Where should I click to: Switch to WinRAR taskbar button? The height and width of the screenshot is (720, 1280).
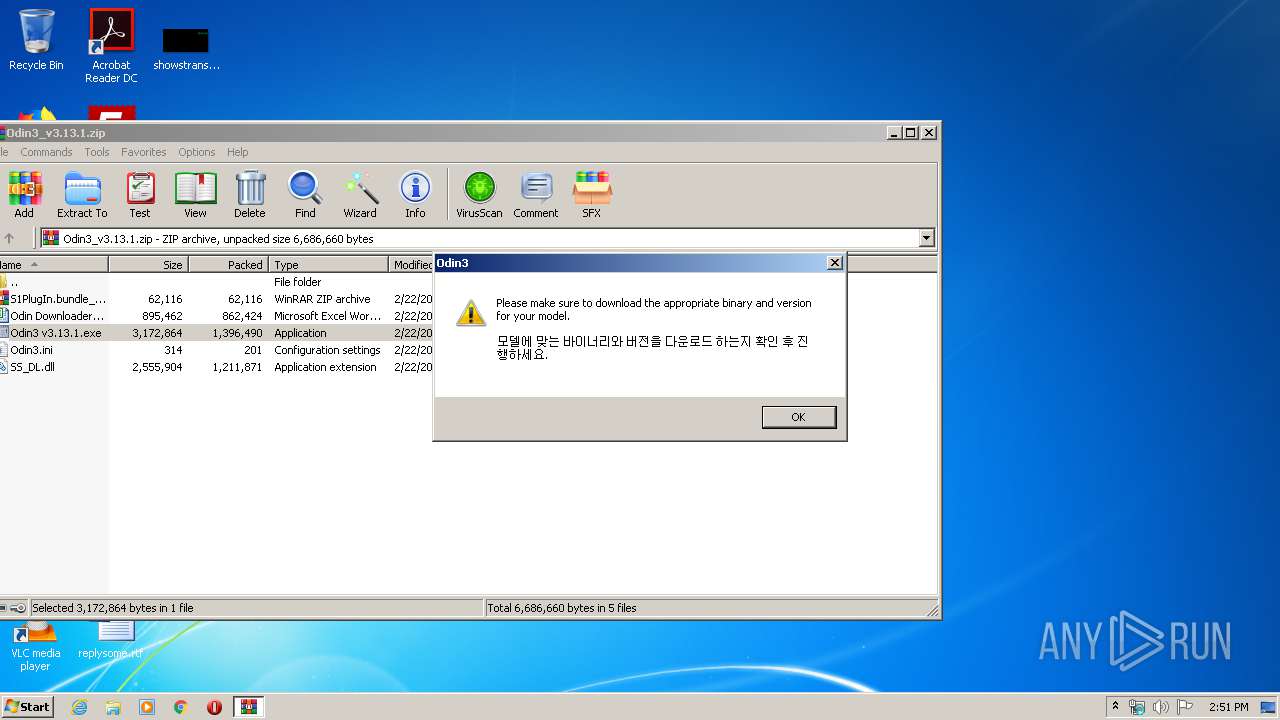(x=249, y=706)
